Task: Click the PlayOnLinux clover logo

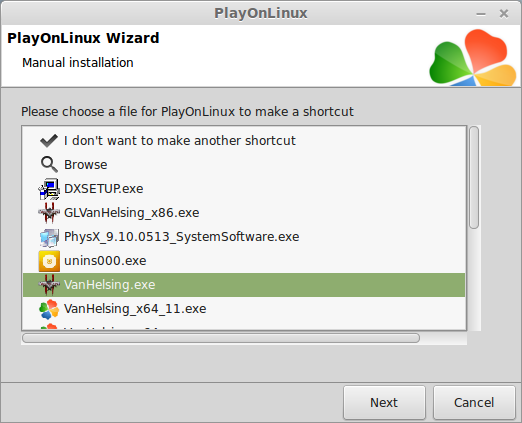Action: click(x=473, y=57)
